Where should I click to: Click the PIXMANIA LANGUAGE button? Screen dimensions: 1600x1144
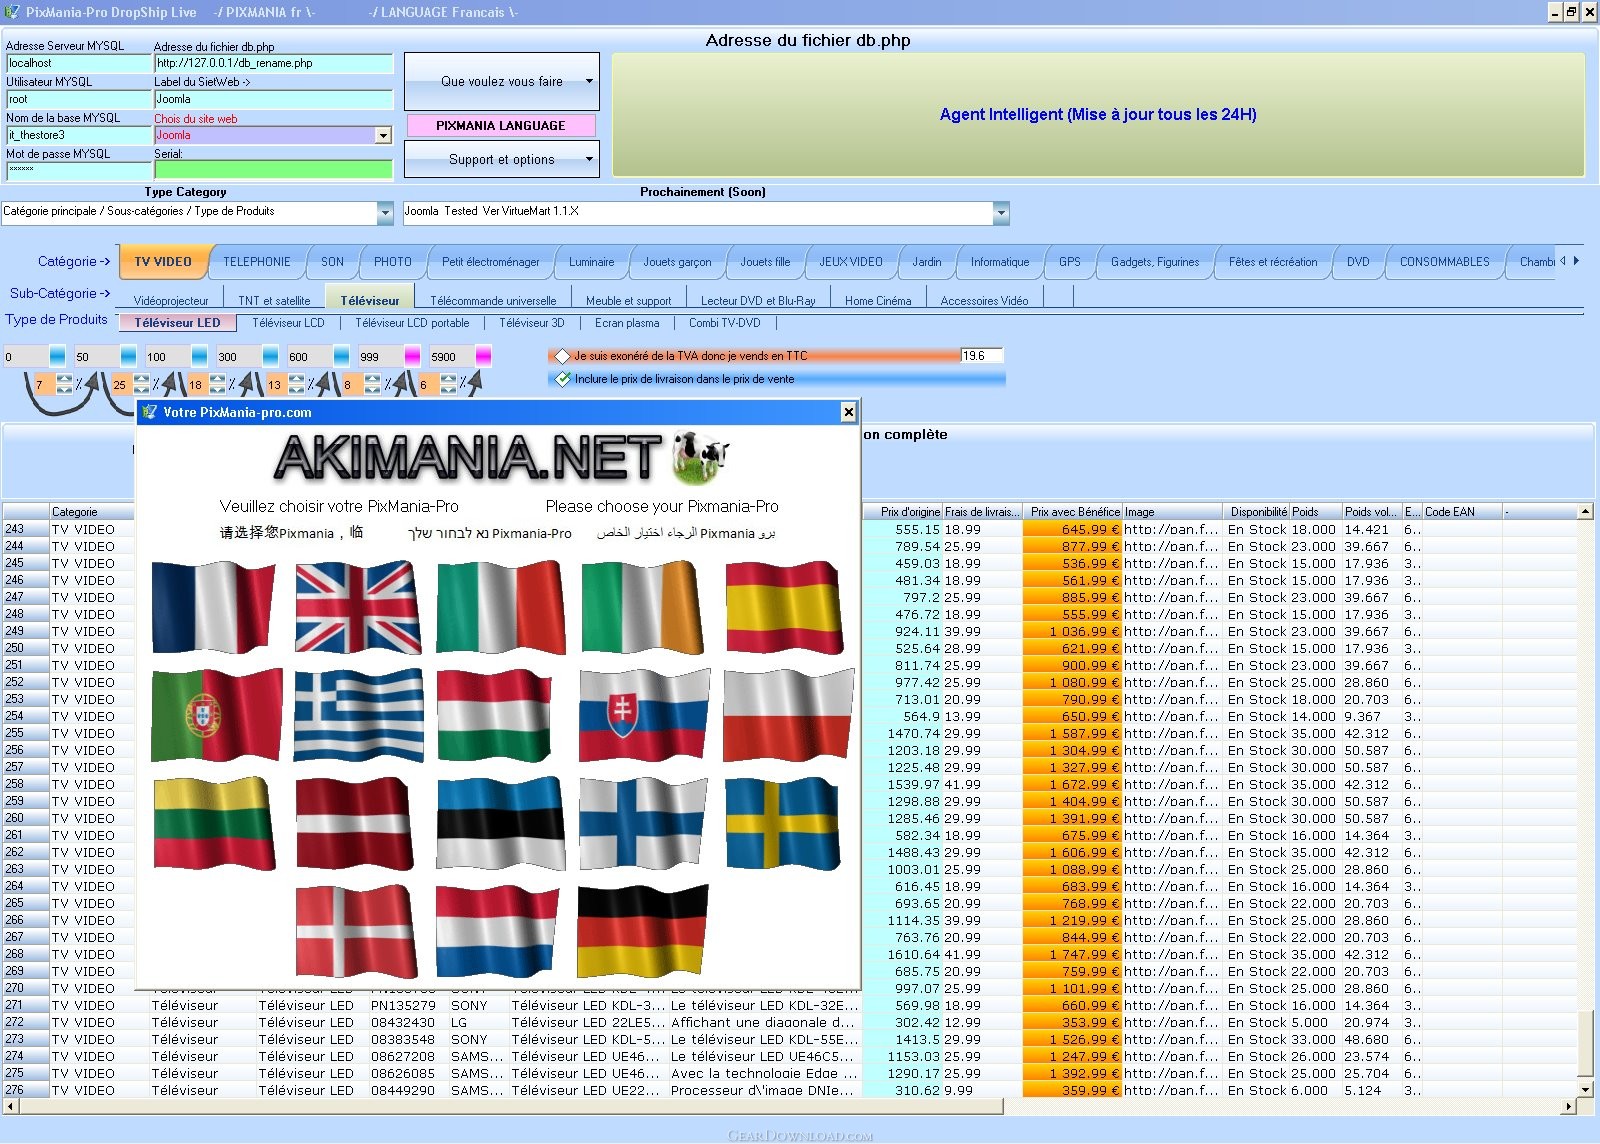[501, 125]
